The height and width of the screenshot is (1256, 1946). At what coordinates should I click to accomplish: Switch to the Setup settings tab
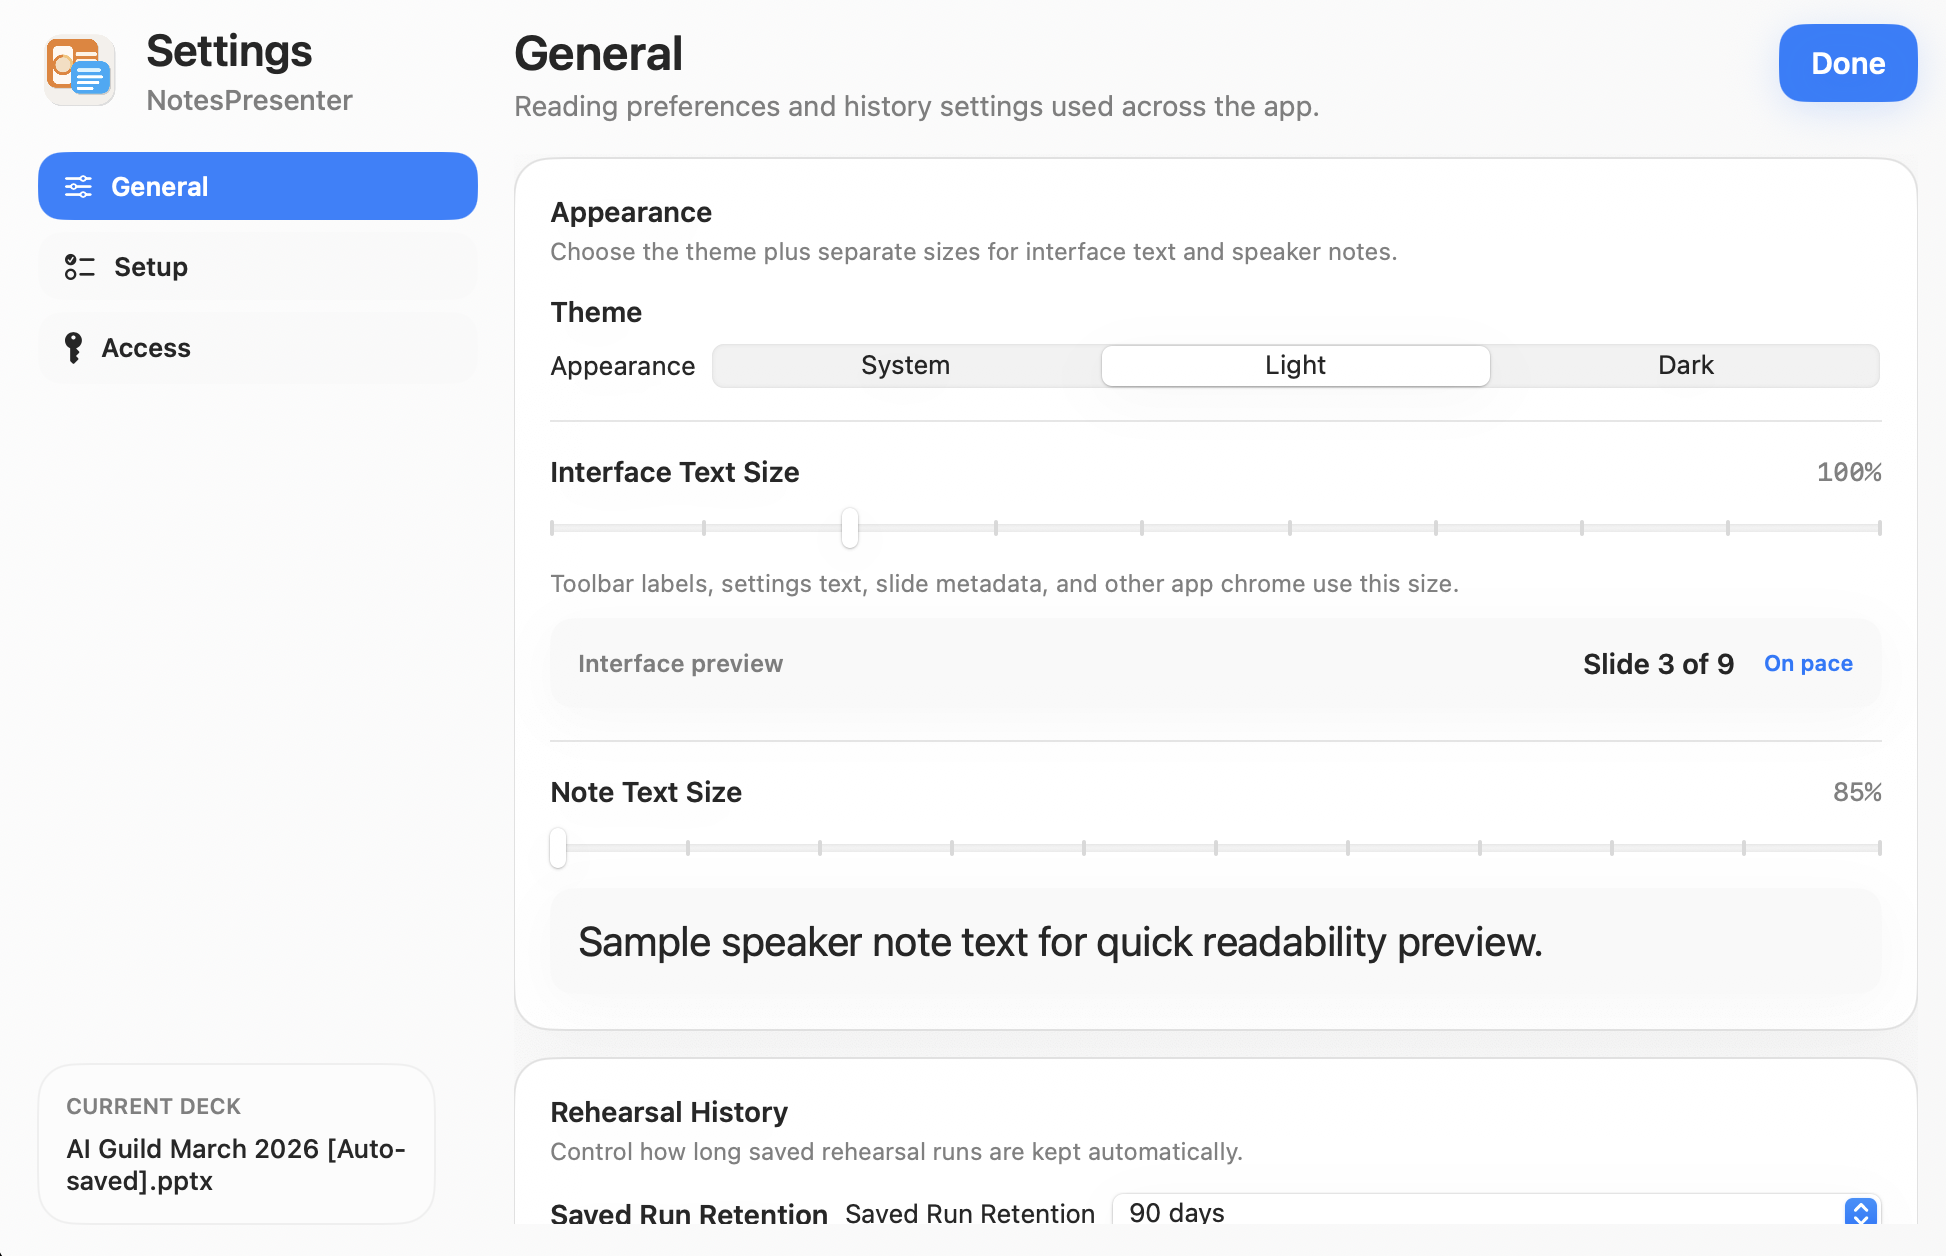click(x=258, y=267)
